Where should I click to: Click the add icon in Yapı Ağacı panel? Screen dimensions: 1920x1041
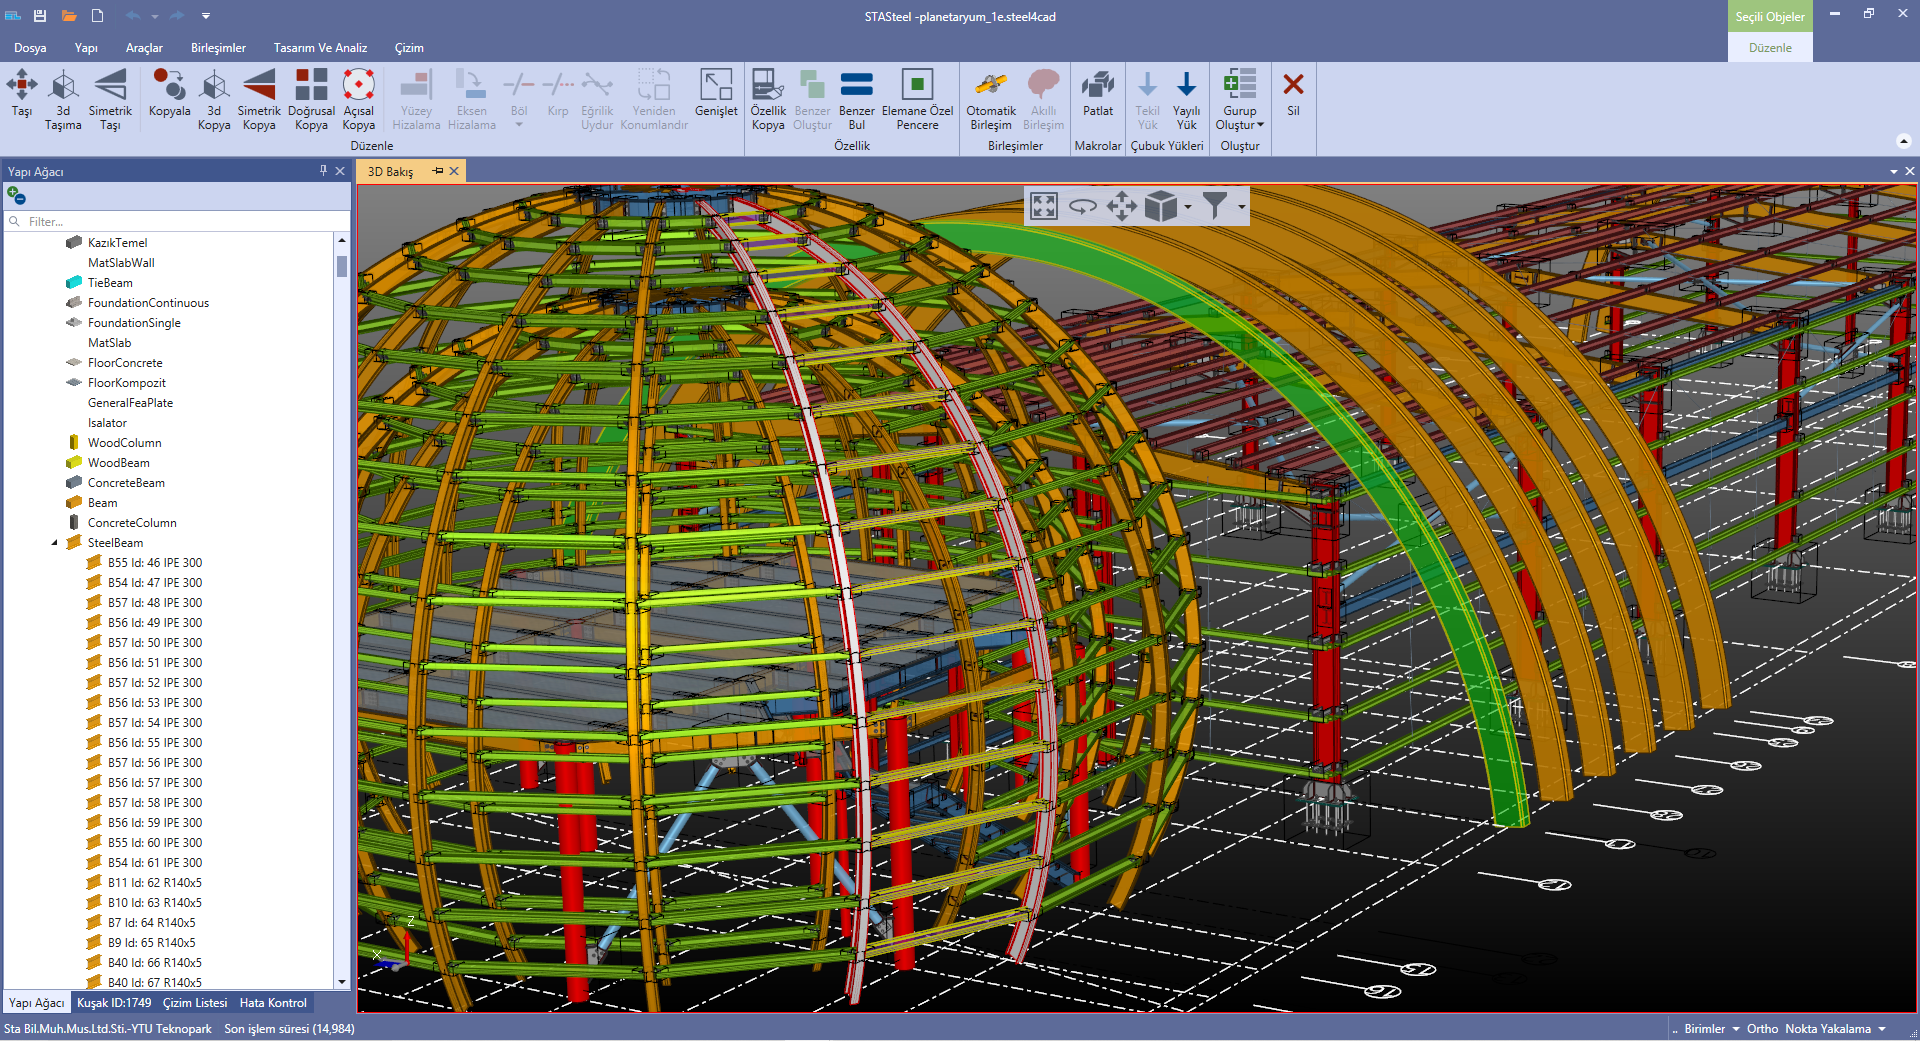pyautogui.click(x=16, y=195)
